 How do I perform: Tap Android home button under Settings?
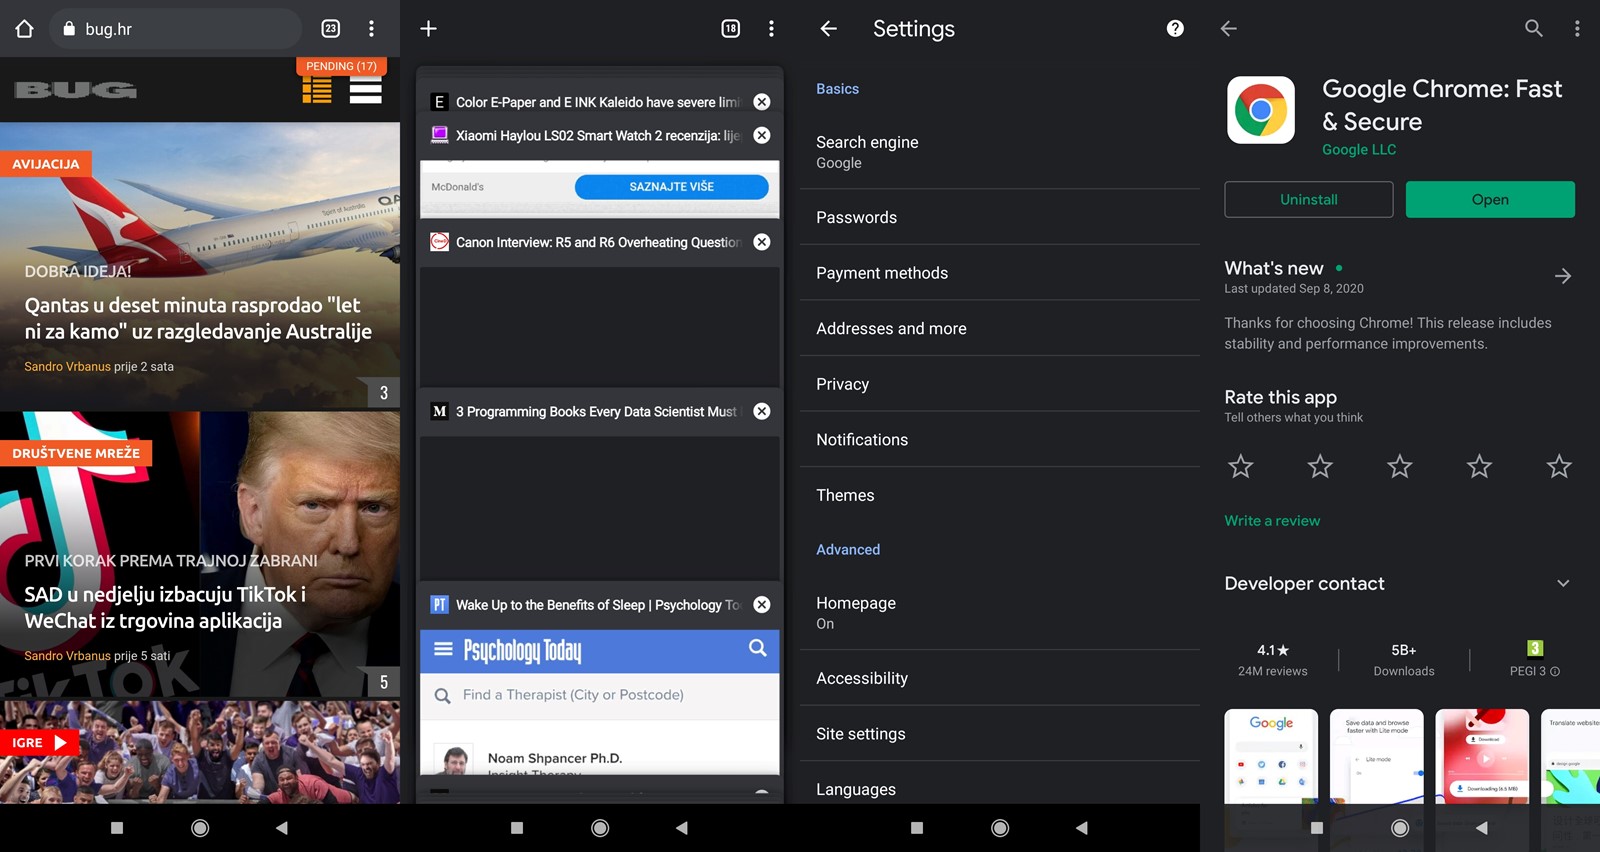[1000, 828]
